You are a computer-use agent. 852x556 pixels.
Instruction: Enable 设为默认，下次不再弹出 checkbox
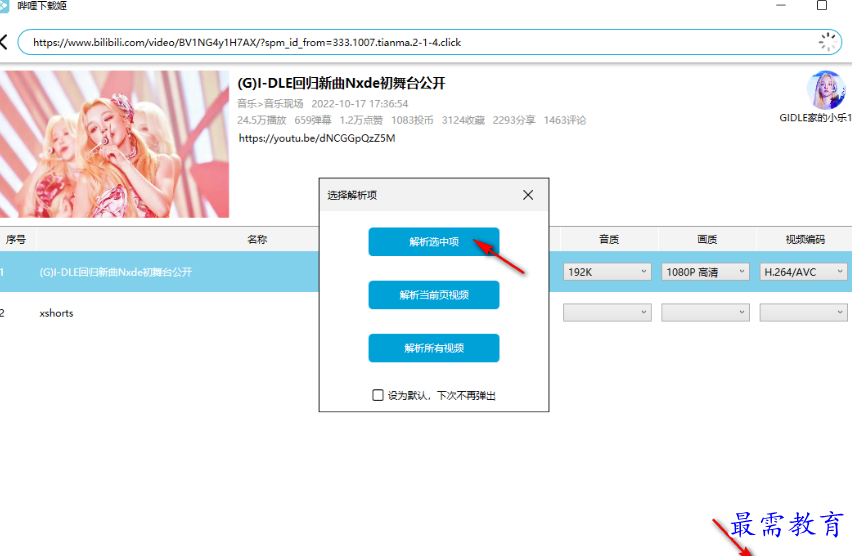point(378,395)
